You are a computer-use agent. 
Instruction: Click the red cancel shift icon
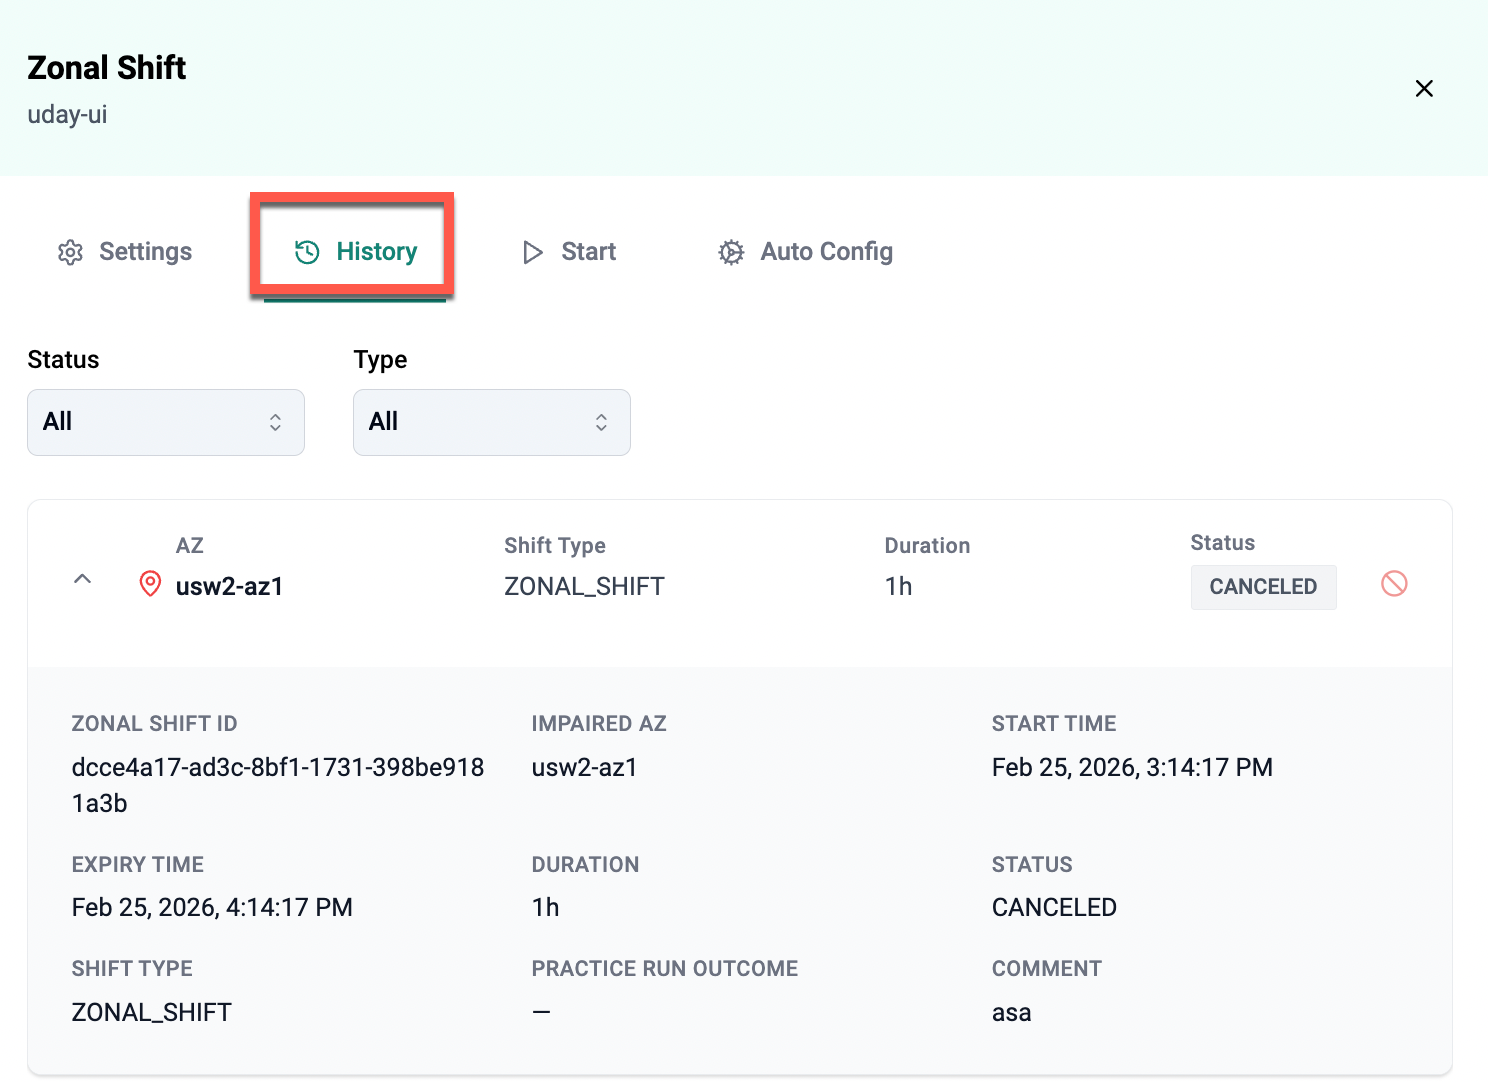click(1394, 584)
